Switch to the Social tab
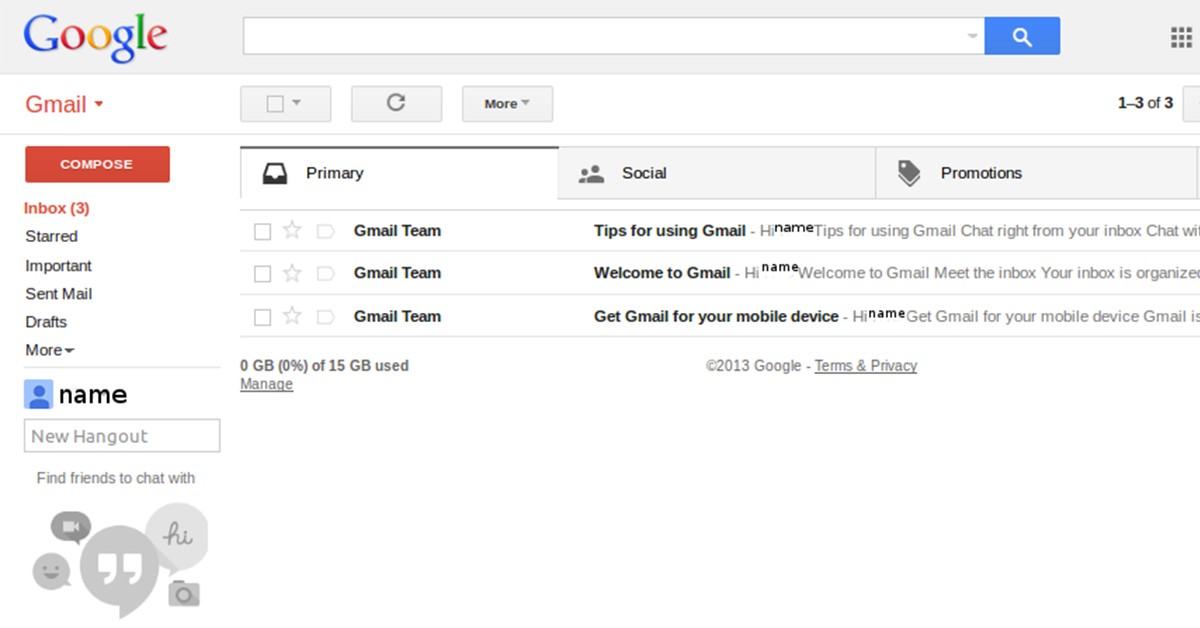 (x=716, y=173)
